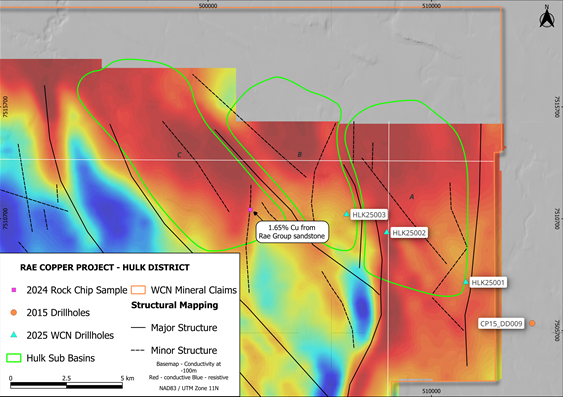The width and height of the screenshot is (563, 397).
Task: Click the orange circle 2015 Drillholes legend symbol
Action: pyautogui.click(x=14, y=313)
